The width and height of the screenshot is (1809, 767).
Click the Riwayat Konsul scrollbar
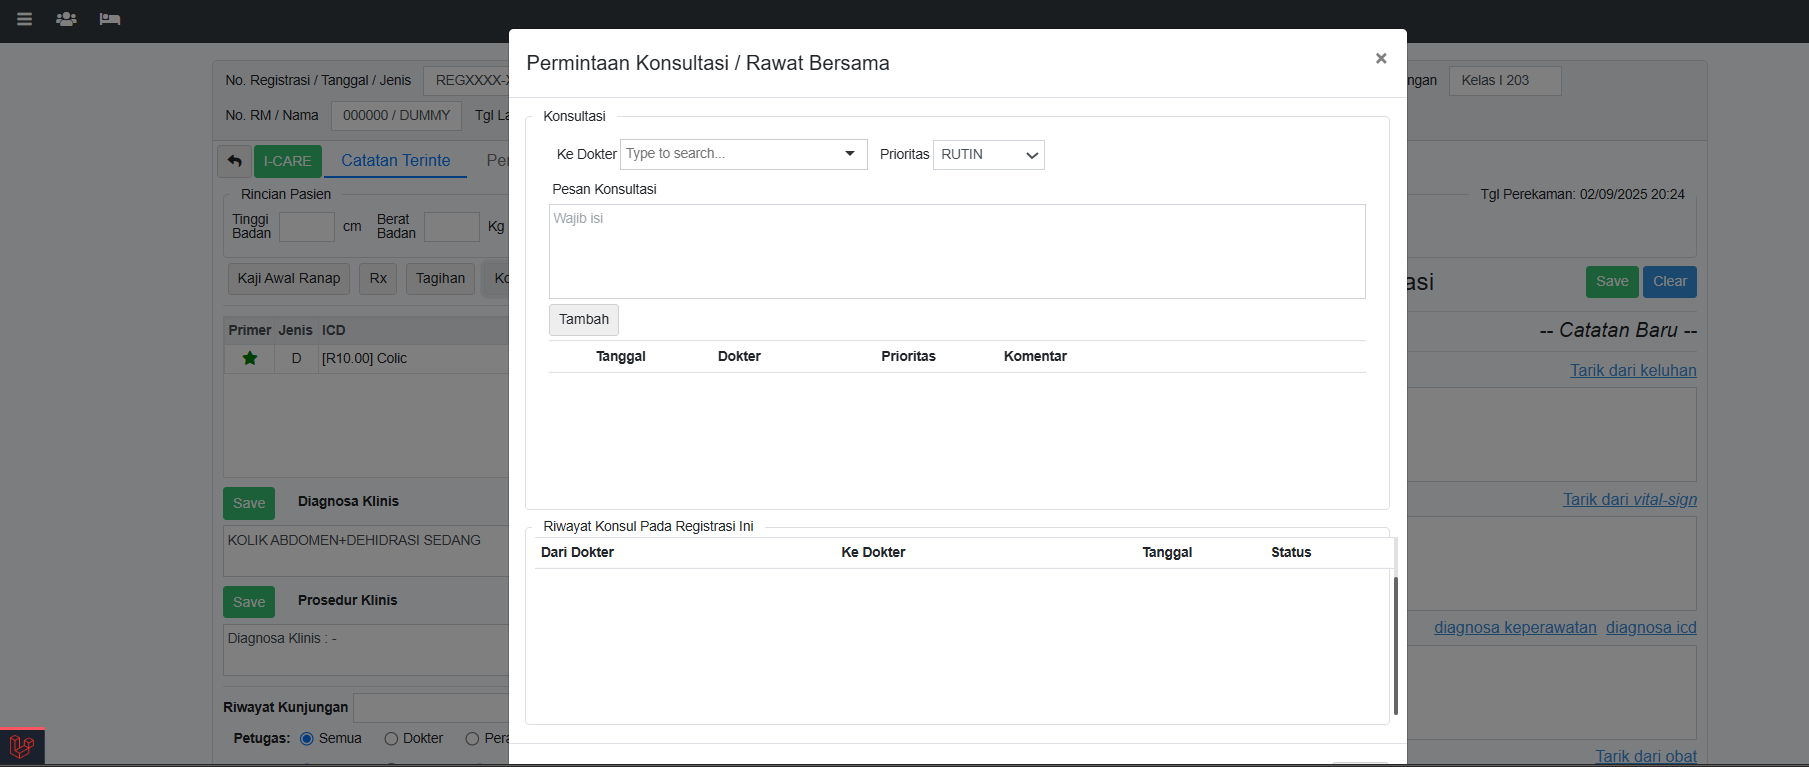tap(1396, 645)
